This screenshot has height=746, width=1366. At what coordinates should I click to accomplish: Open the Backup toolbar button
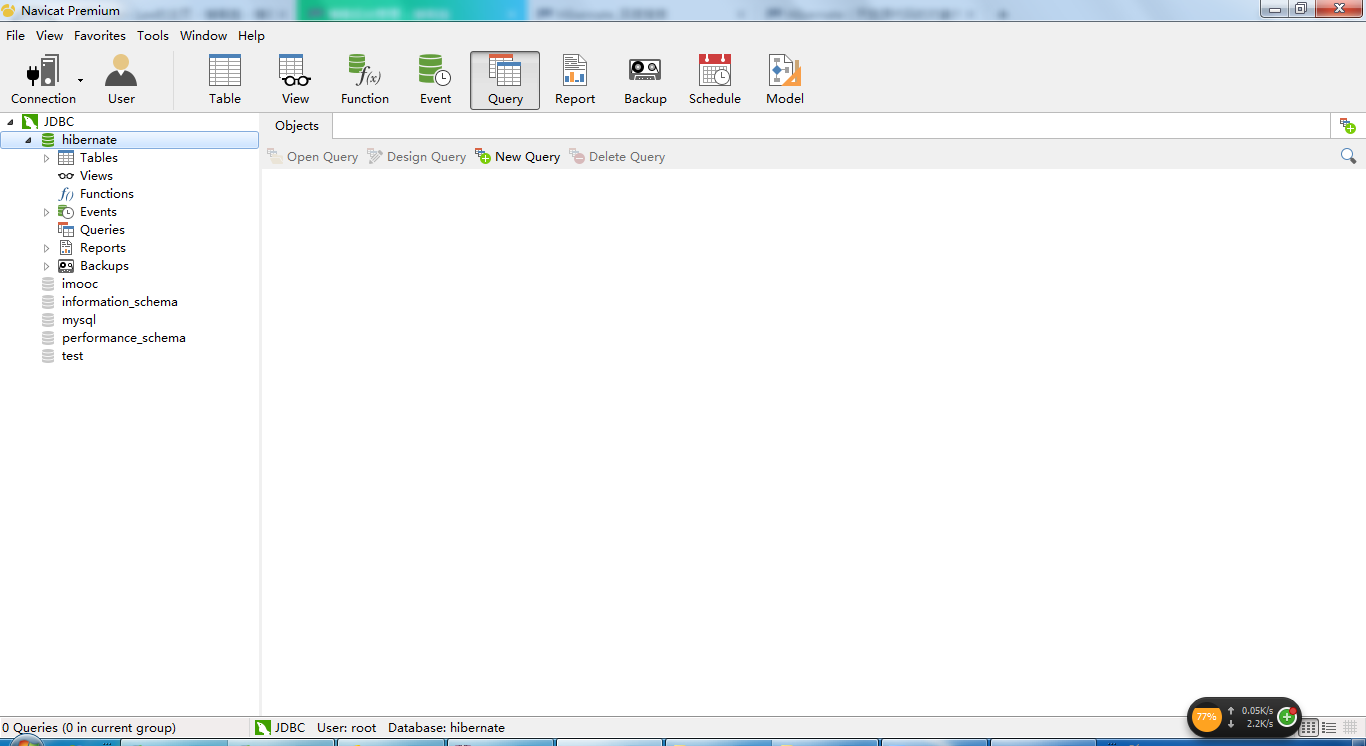click(x=645, y=80)
